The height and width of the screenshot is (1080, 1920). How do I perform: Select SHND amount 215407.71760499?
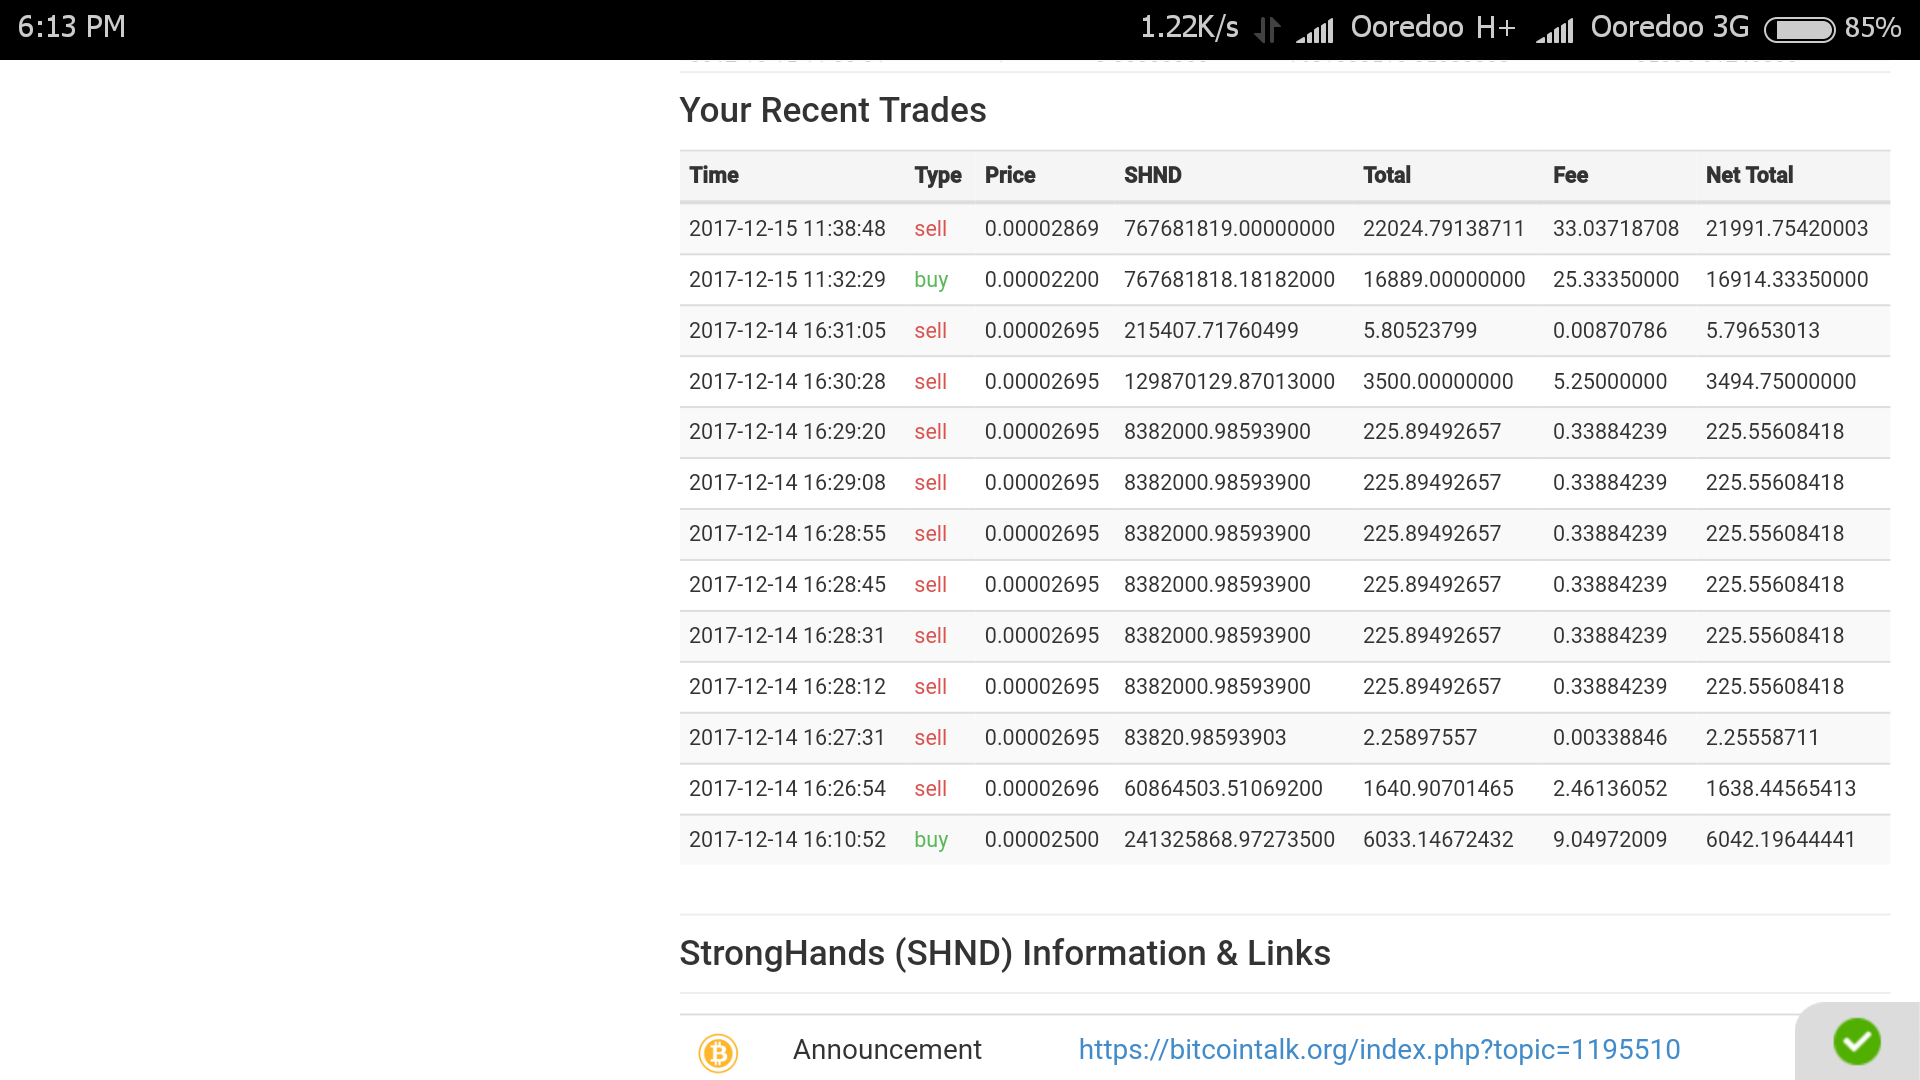click(x=1211, y=330)
